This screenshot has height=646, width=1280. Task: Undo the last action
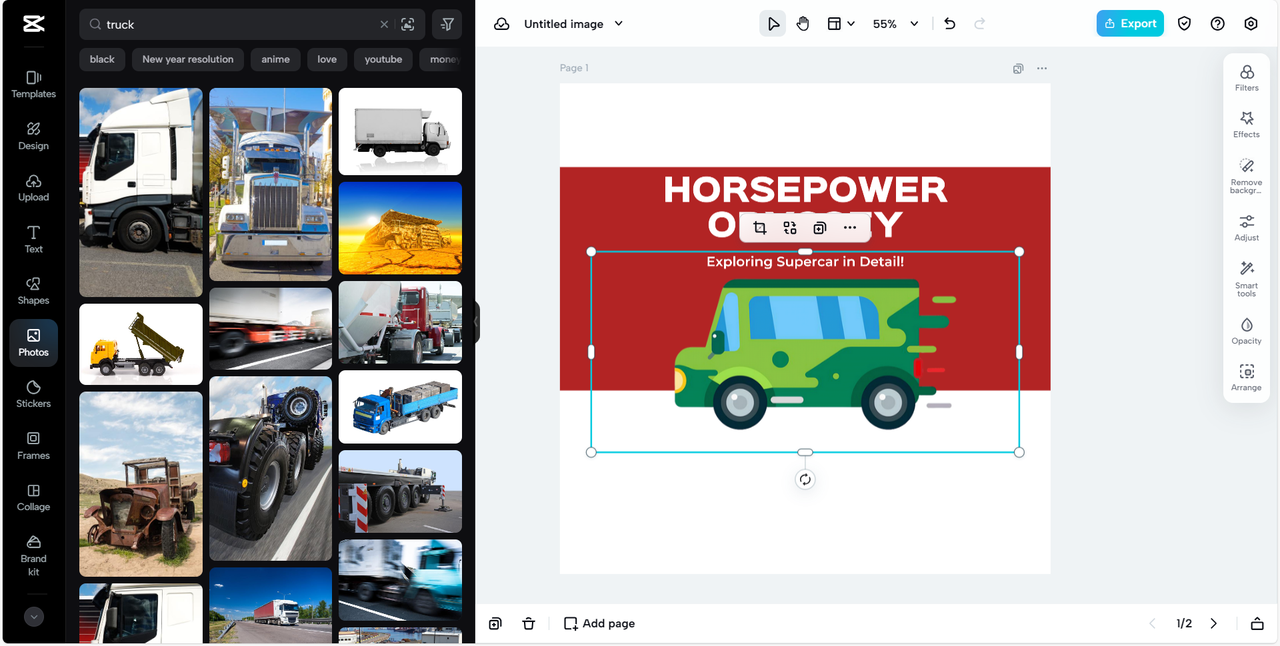coord(950,24)
